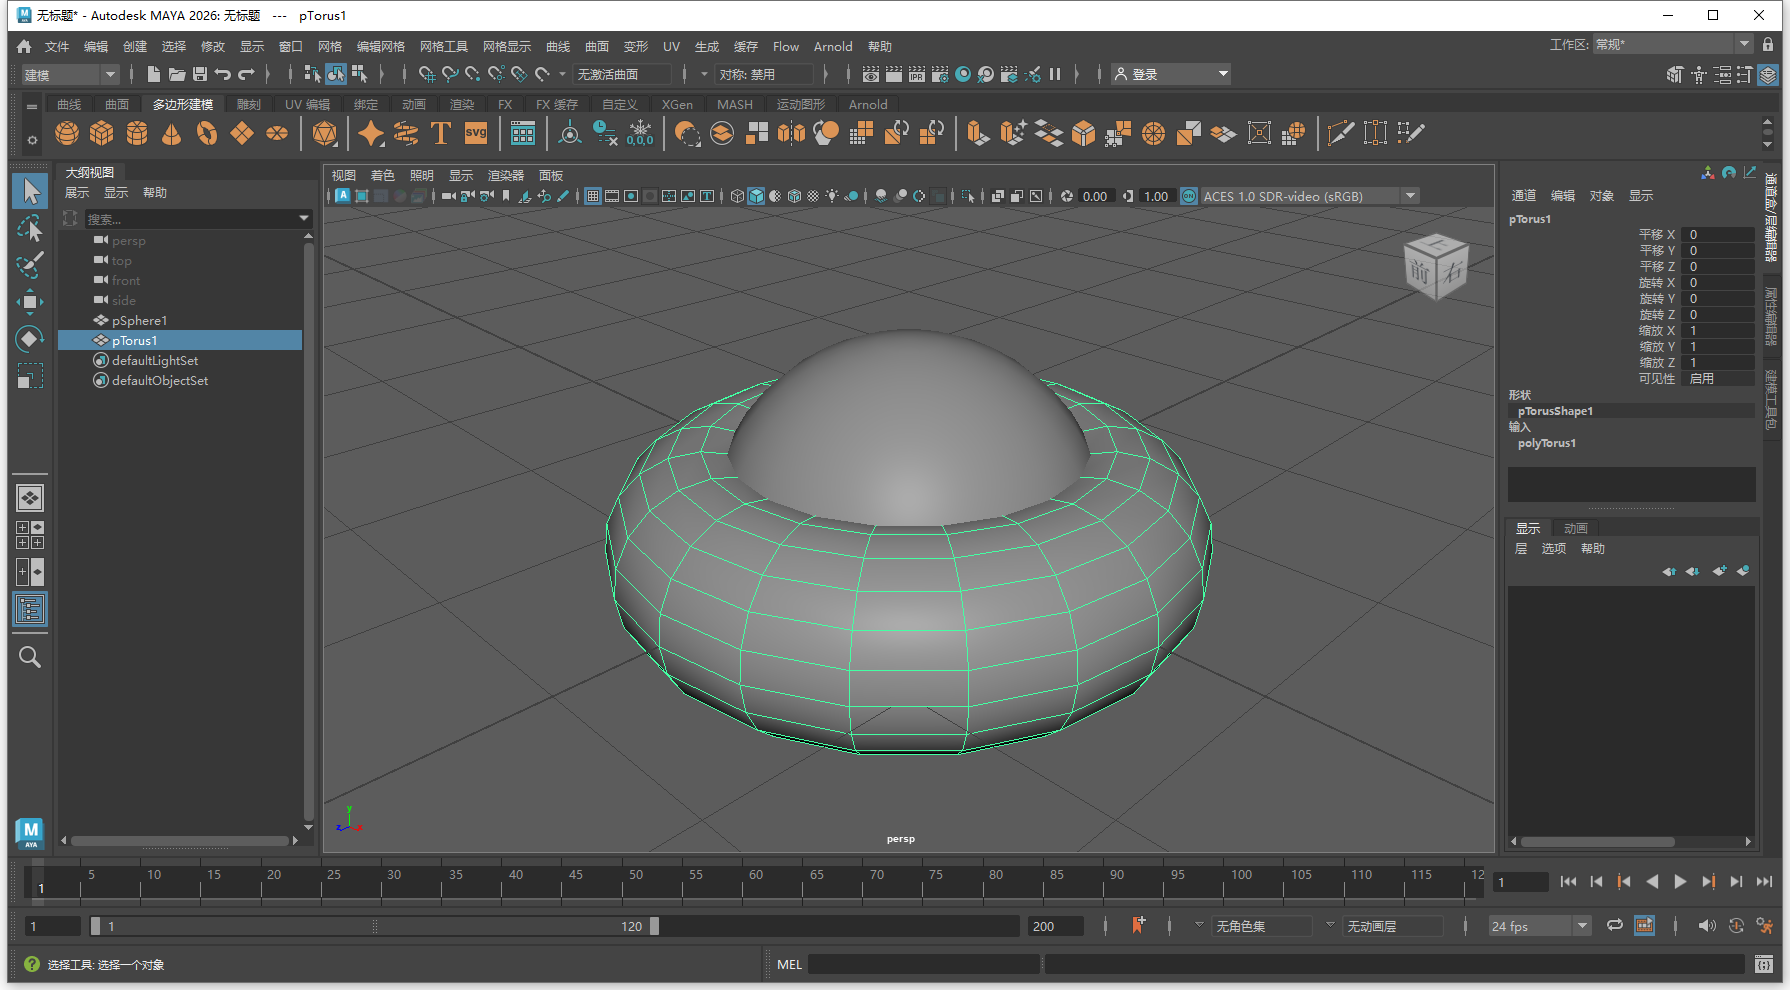Select the Lasso tool in toolbox
The image size is (1790, 990).
point(30,228)
